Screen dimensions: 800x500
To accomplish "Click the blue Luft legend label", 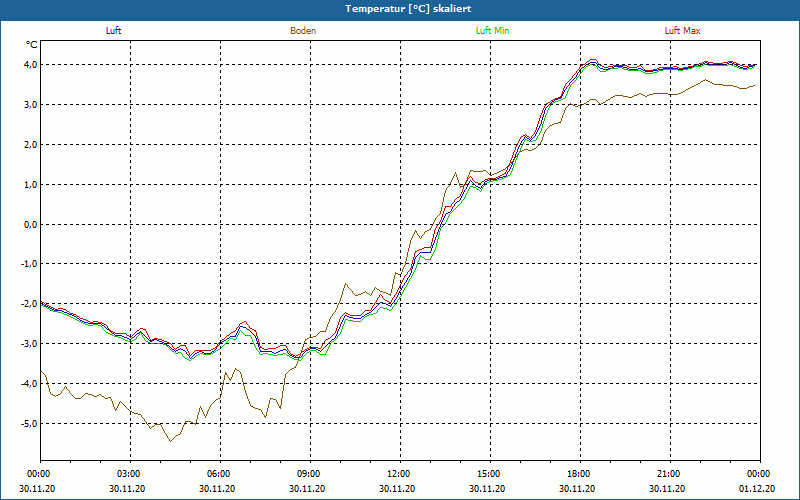I will click(113, 31).
